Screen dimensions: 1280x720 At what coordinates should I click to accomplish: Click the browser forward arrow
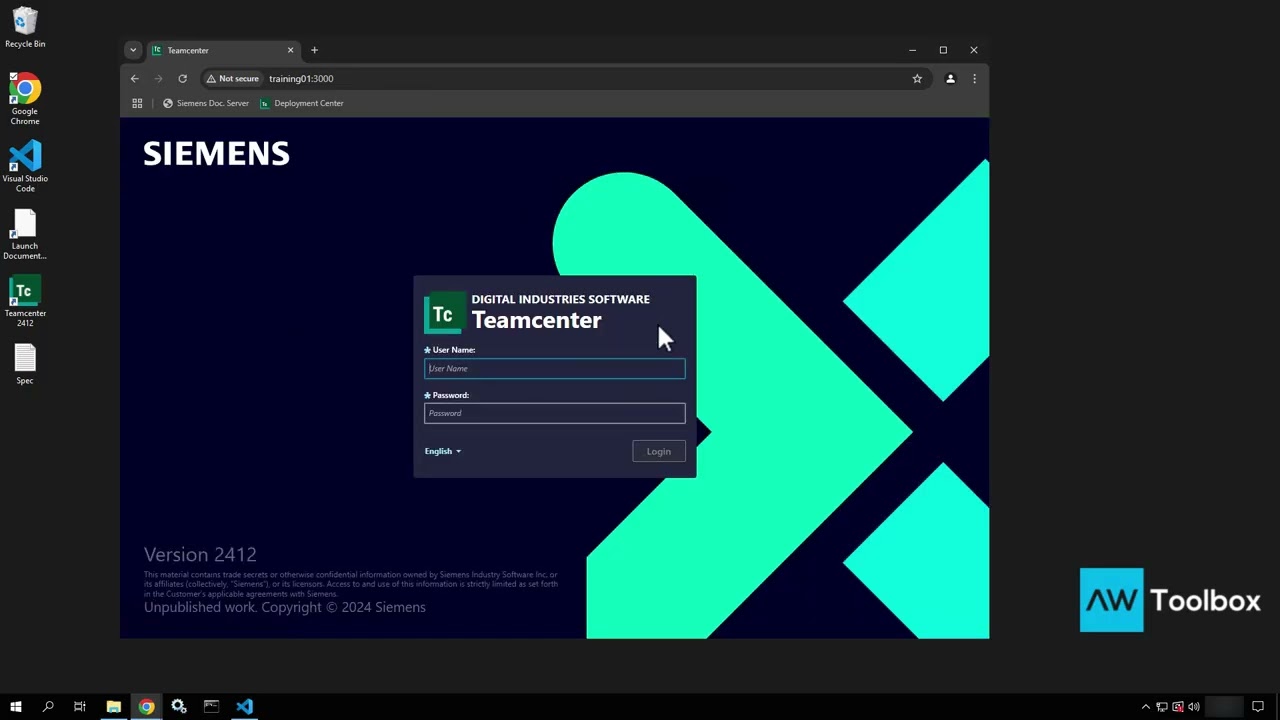click(158, 78)
